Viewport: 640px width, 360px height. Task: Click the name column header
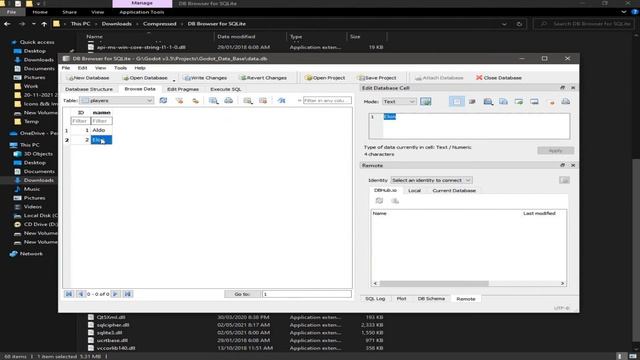point(101,112)
